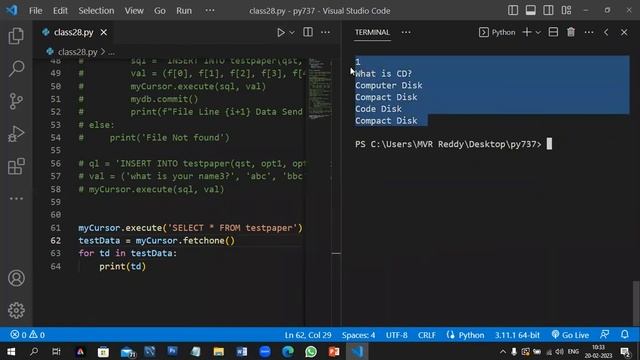
Task: Change end of line sequence CRLF
Action: coord(427,335)
